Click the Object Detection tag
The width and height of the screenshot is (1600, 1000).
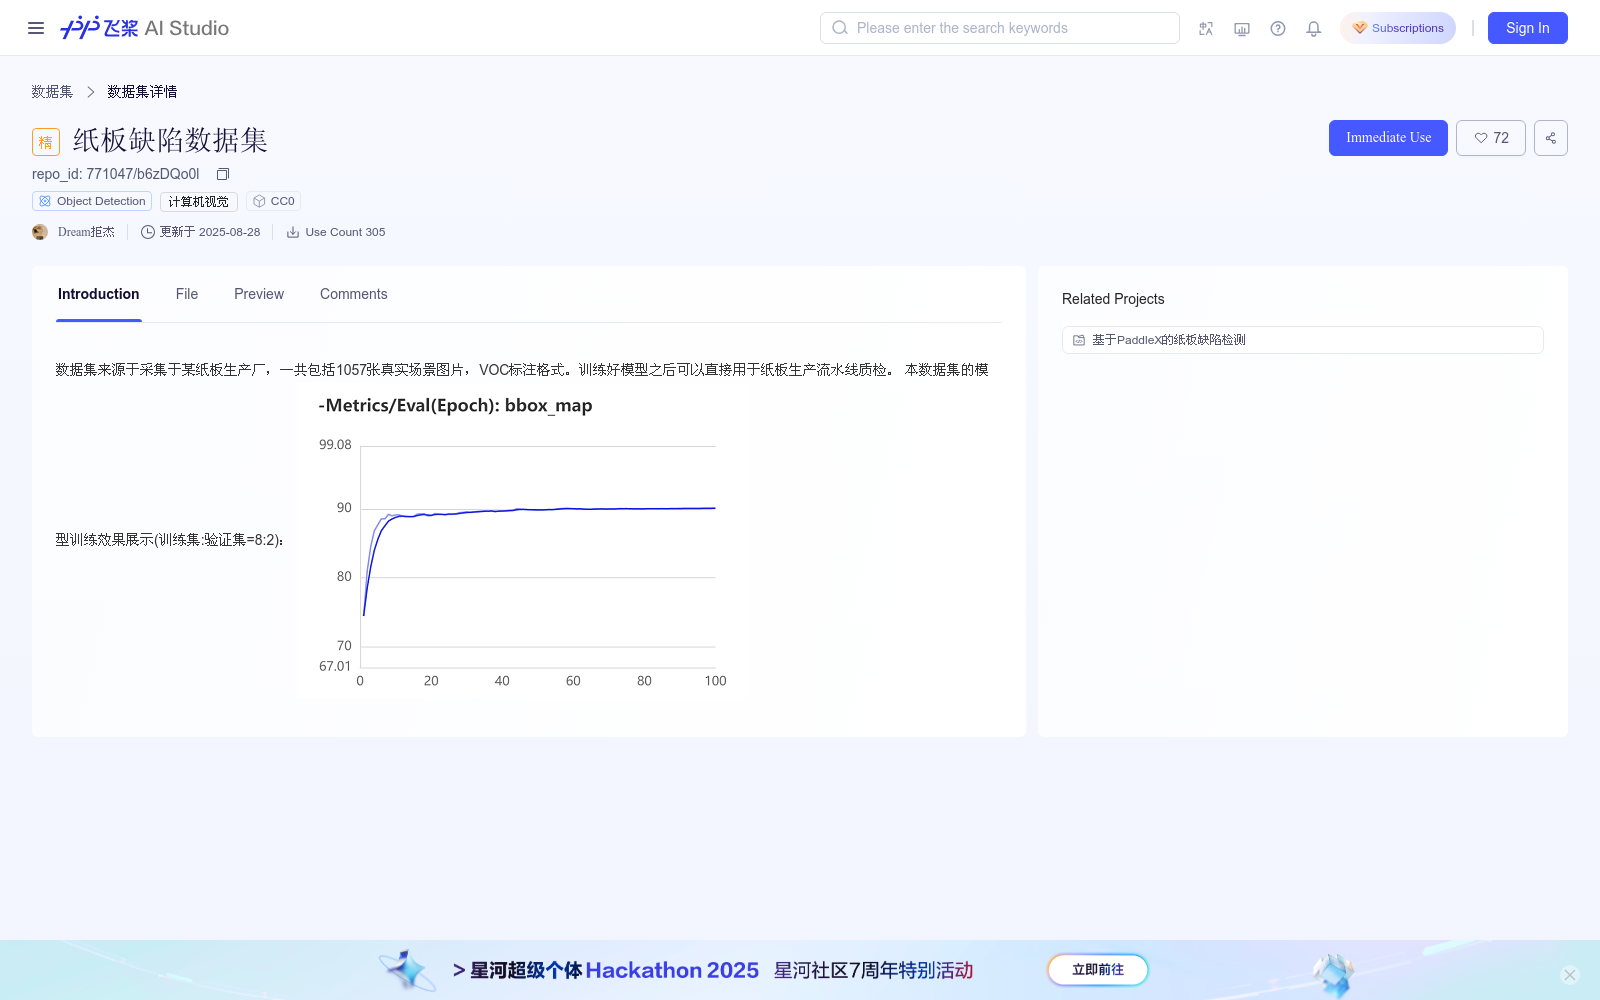tap(92, 201)
